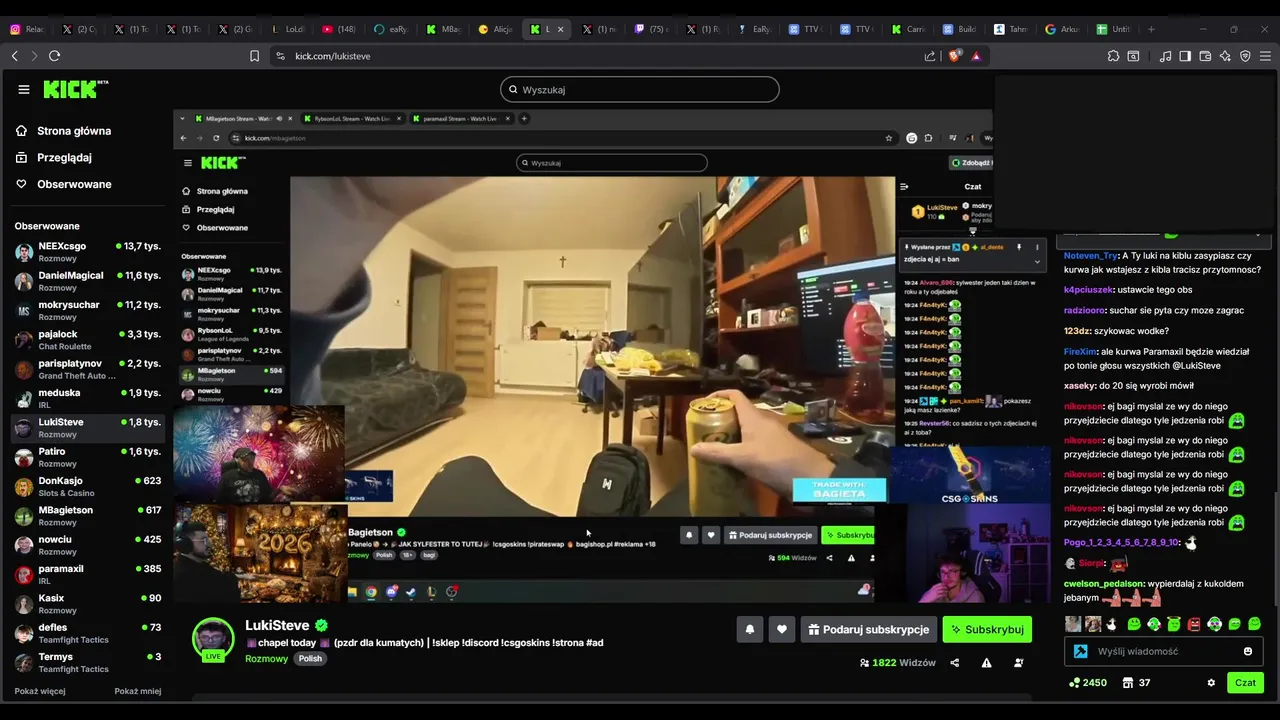
Task: Click the Rozmowy category under the stream title
Action: coord(266,659)
